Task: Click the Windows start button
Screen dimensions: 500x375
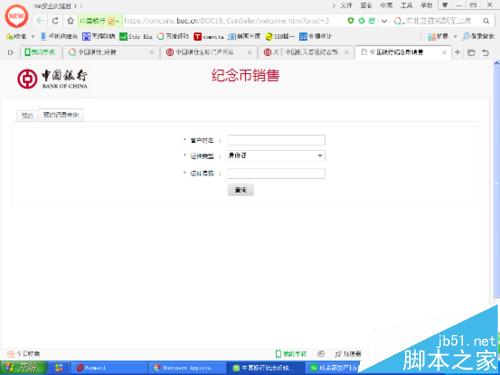Action: click(x=22, y=368)
